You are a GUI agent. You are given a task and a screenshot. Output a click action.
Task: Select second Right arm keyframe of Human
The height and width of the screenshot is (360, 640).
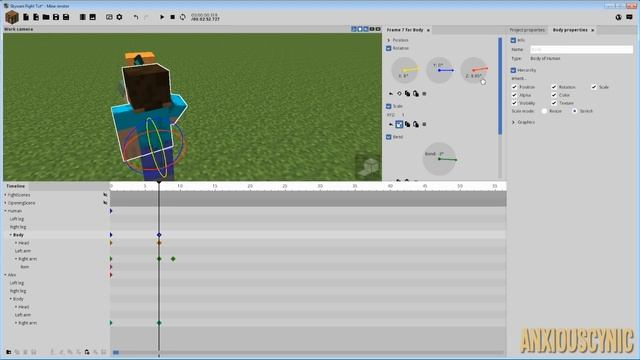(x=173, y=259)
